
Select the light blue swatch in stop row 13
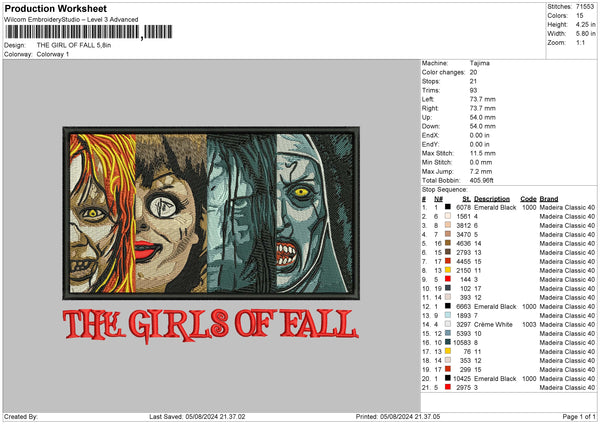coord(448,315)
